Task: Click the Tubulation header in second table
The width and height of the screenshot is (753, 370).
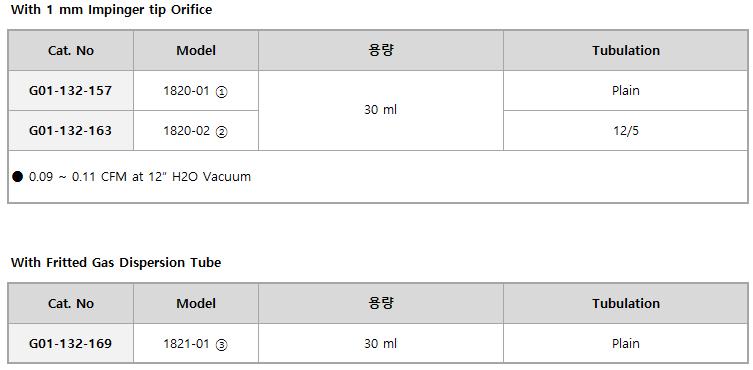Action: tap(626, 304)
